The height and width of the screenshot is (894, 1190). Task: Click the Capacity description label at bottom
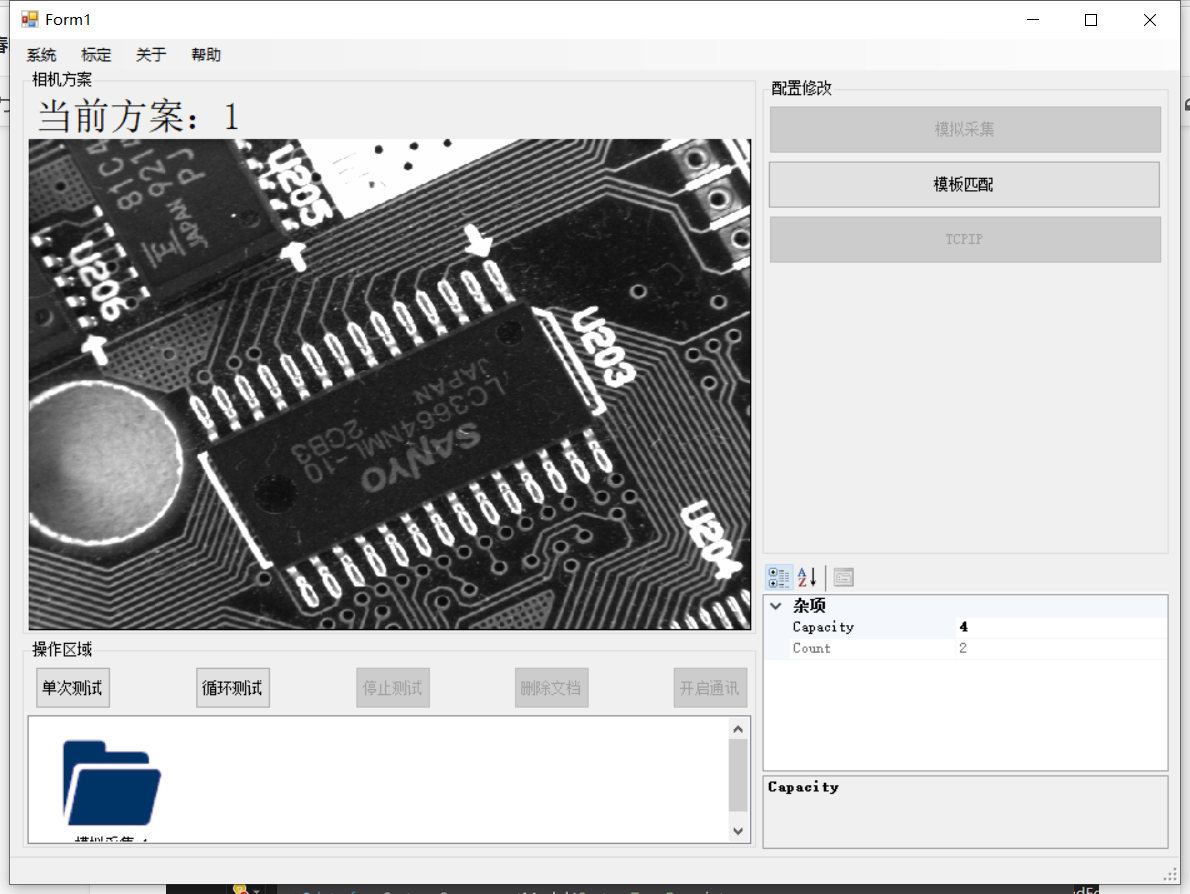[803, 787]
